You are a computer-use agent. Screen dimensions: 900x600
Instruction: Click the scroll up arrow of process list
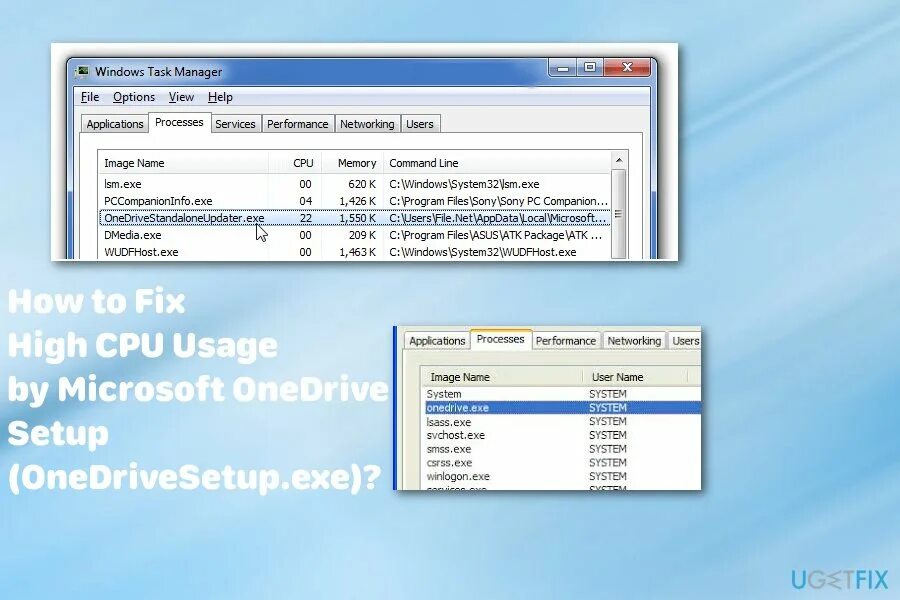(619, 160)
